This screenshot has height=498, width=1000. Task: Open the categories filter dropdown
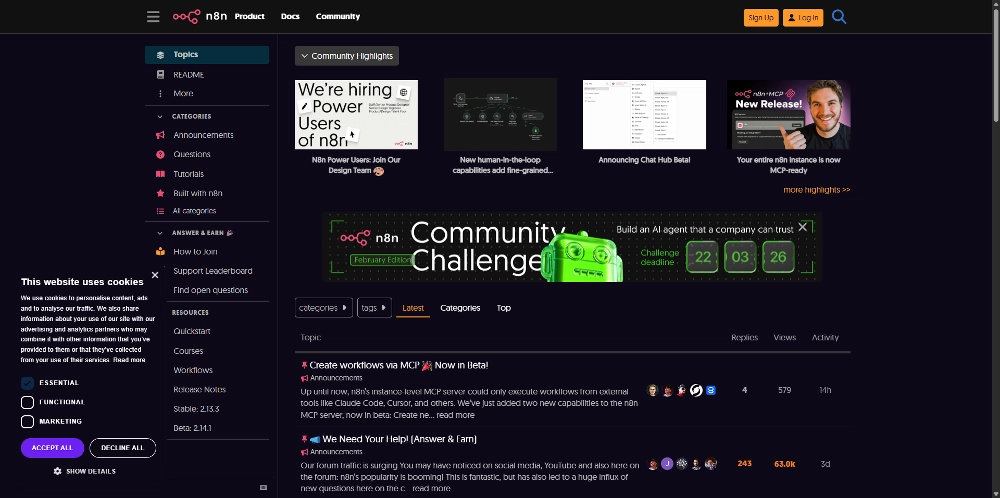click(x=323, y=308)
